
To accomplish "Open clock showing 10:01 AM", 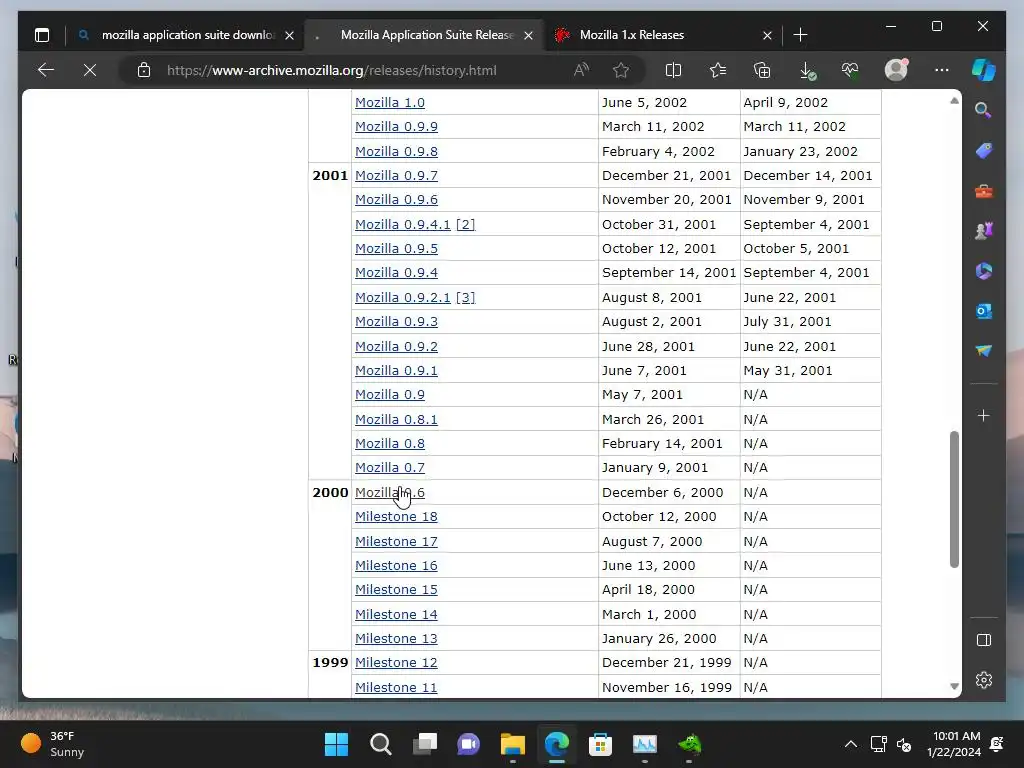I will pyautogui.click(x=954, y=744).
